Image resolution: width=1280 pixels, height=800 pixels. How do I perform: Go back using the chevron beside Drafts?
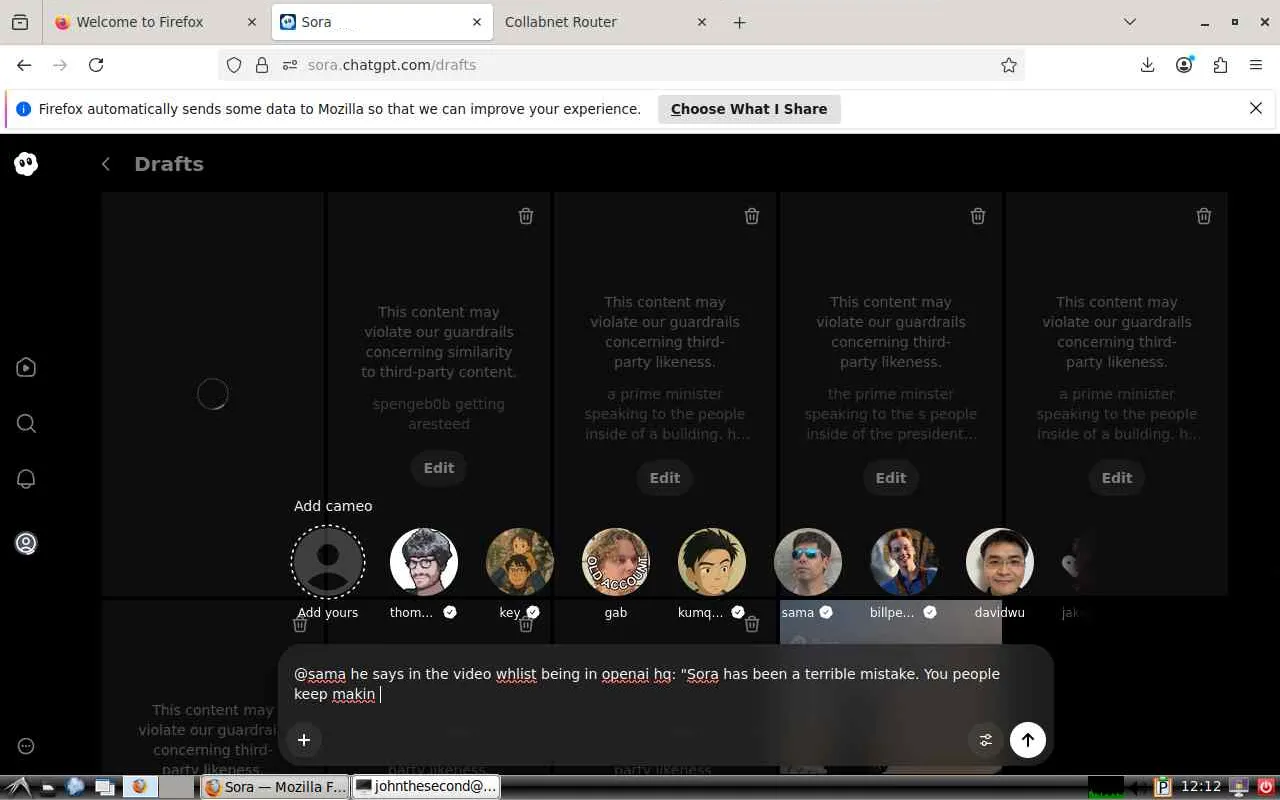pos(106,164)
